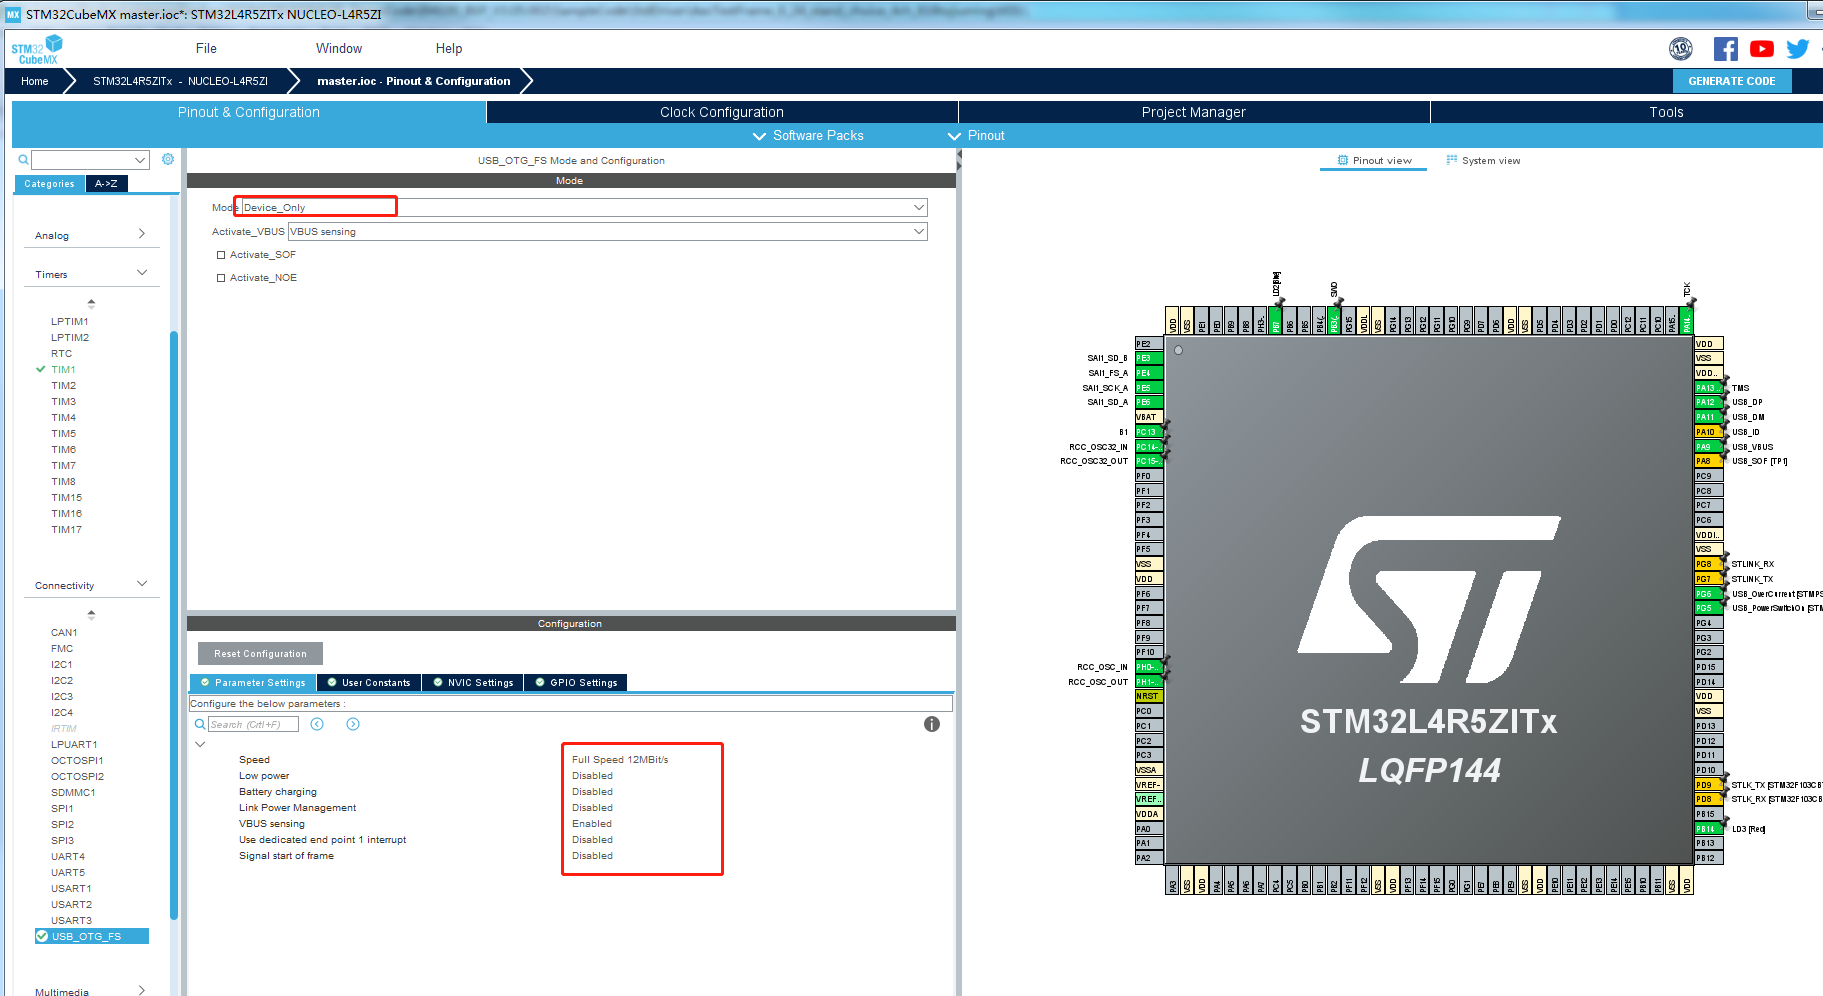
Task: Open the Twitter icon
Action: point(1797,48)
